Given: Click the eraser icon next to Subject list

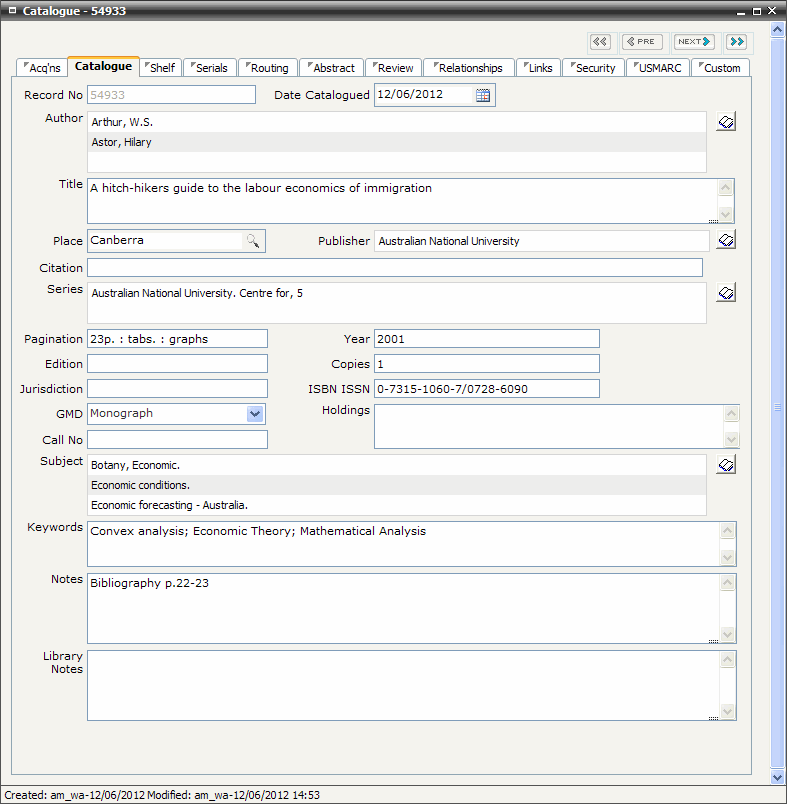Looking at the screenshot, I should pos(726,465).
